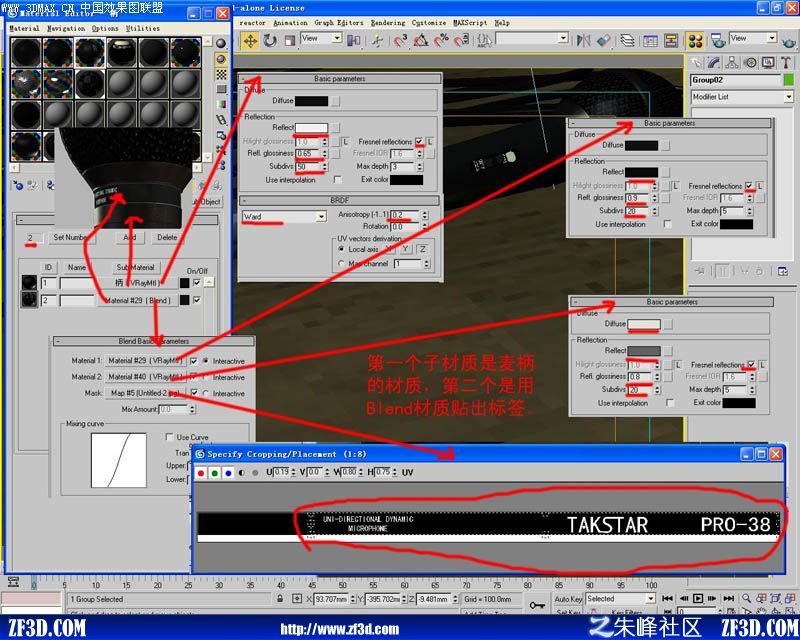Click the Auto Key button
800x640 pixels.
tap(568, 599)
